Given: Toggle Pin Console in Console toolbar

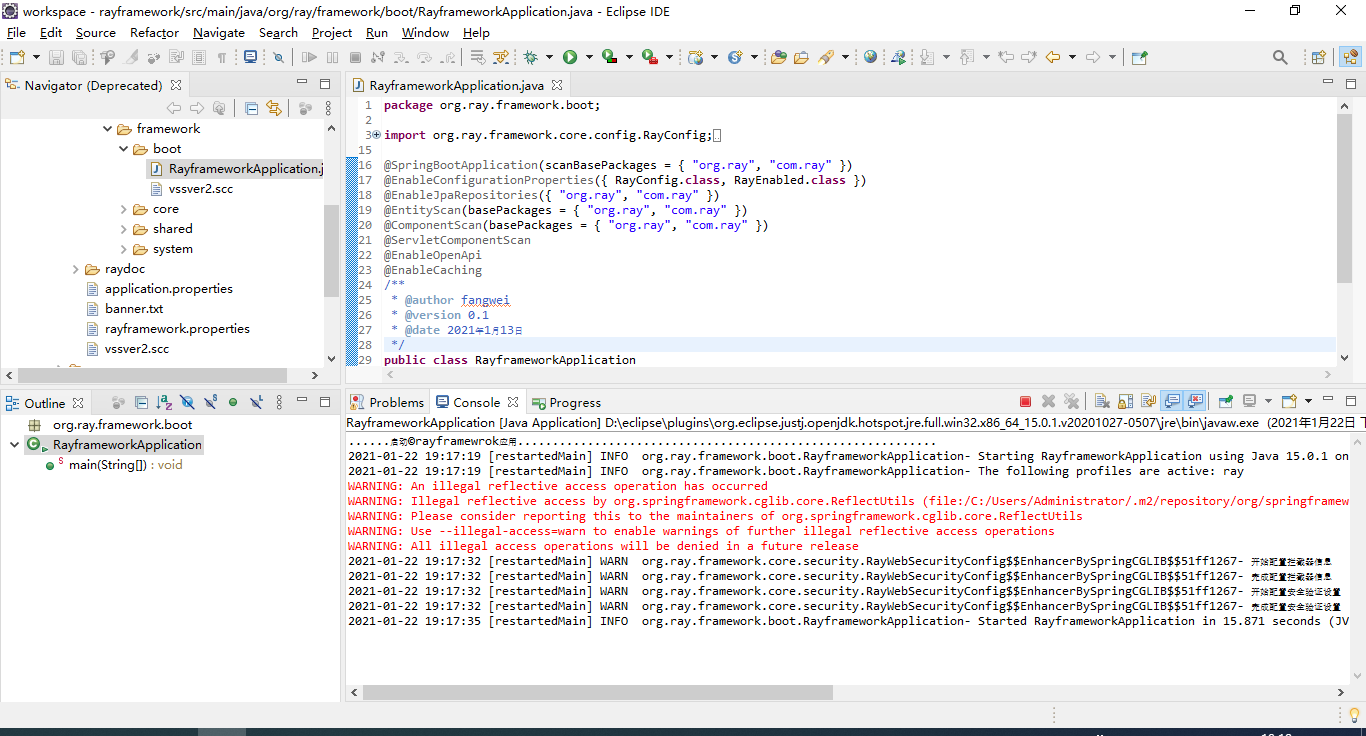Looking at the screenshot, I should pos(1225,402).
